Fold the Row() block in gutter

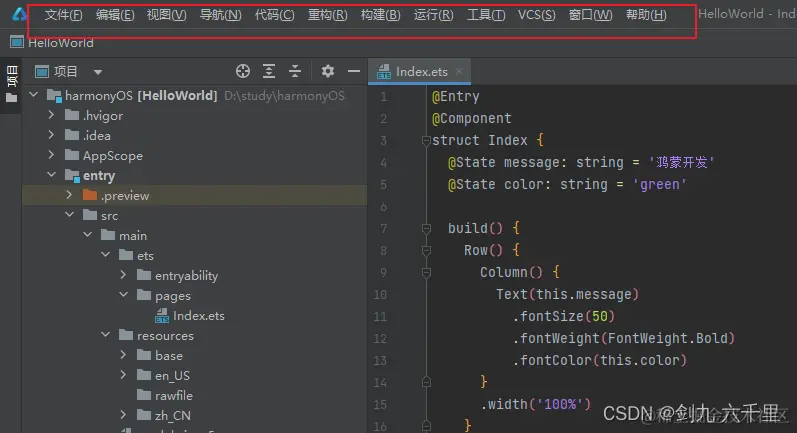426,250
